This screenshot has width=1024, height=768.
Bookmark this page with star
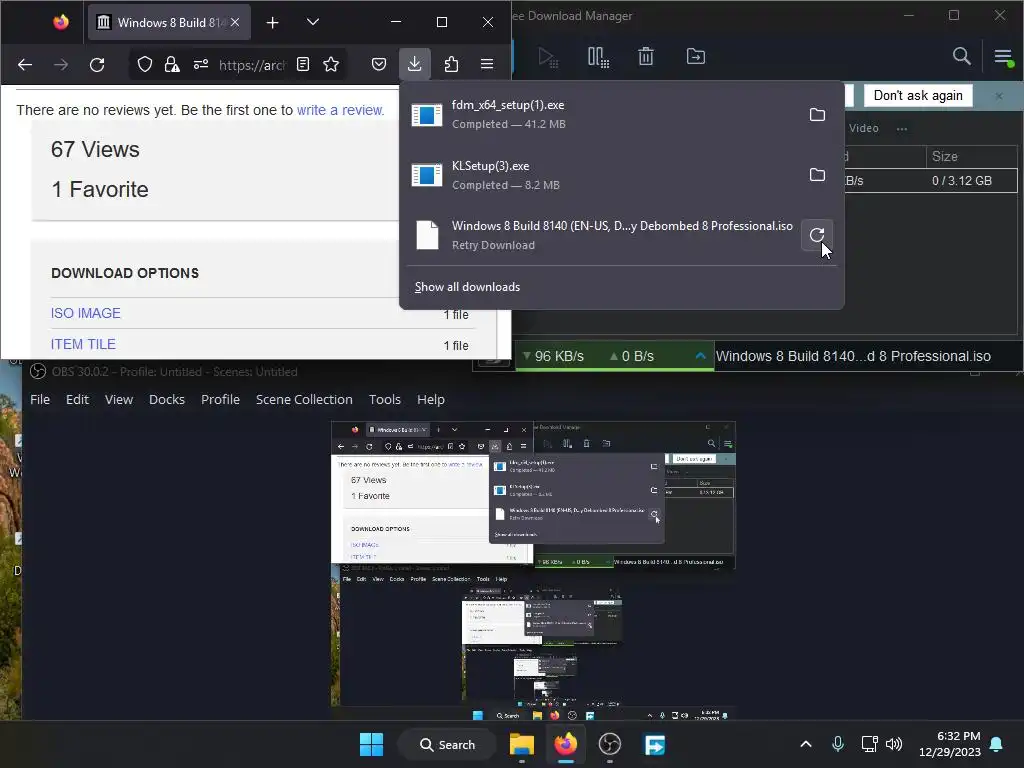(x=331, y=64)
